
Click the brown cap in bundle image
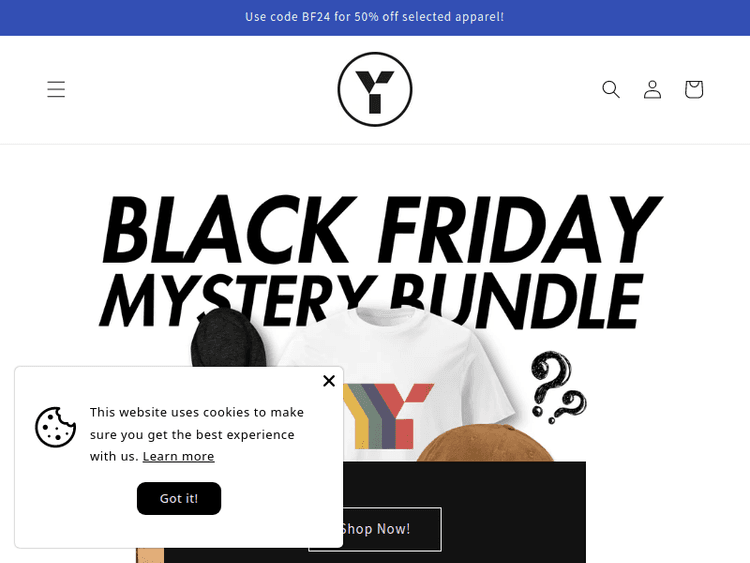click(x=485, y=443)
